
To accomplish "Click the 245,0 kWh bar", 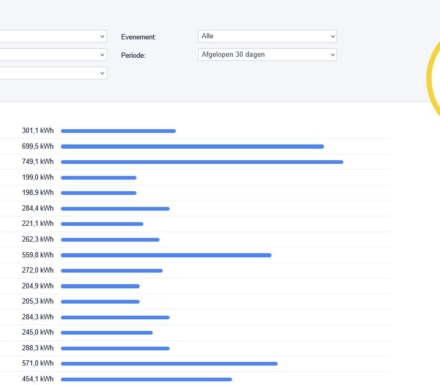I will (107, 333).
